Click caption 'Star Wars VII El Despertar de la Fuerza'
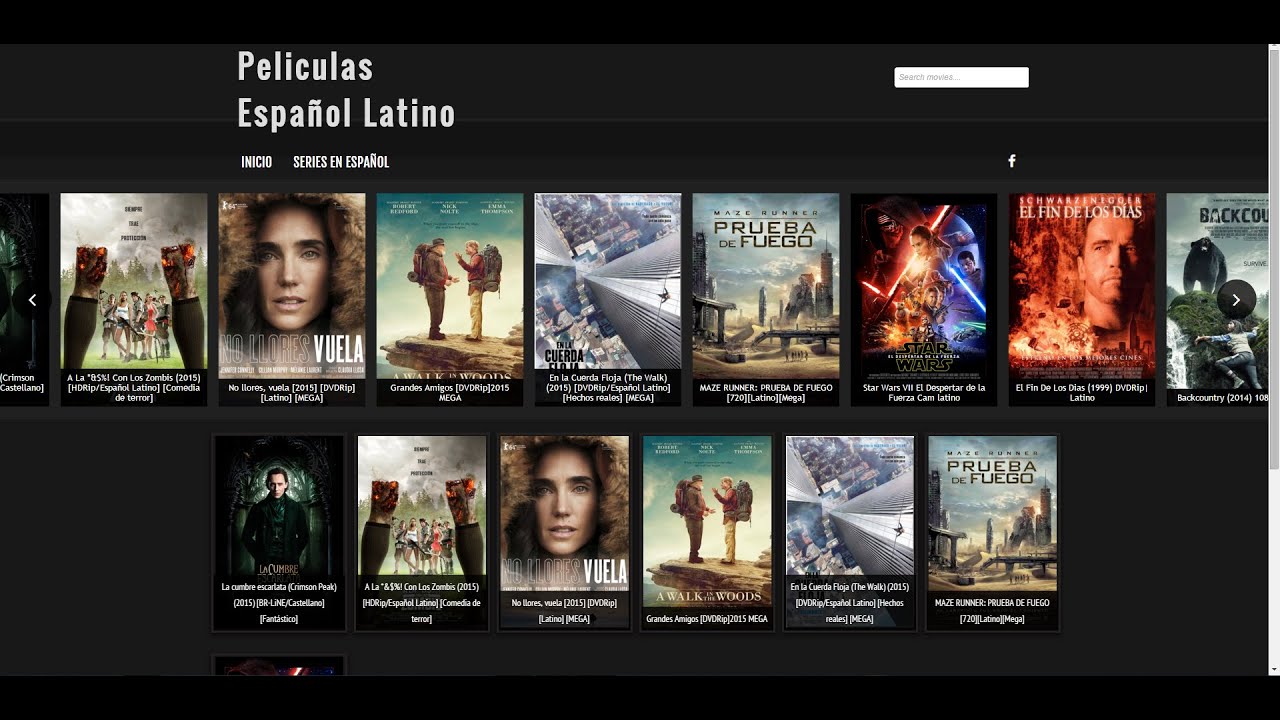This screenshot has height=720, width=1280. pos(924,392)
